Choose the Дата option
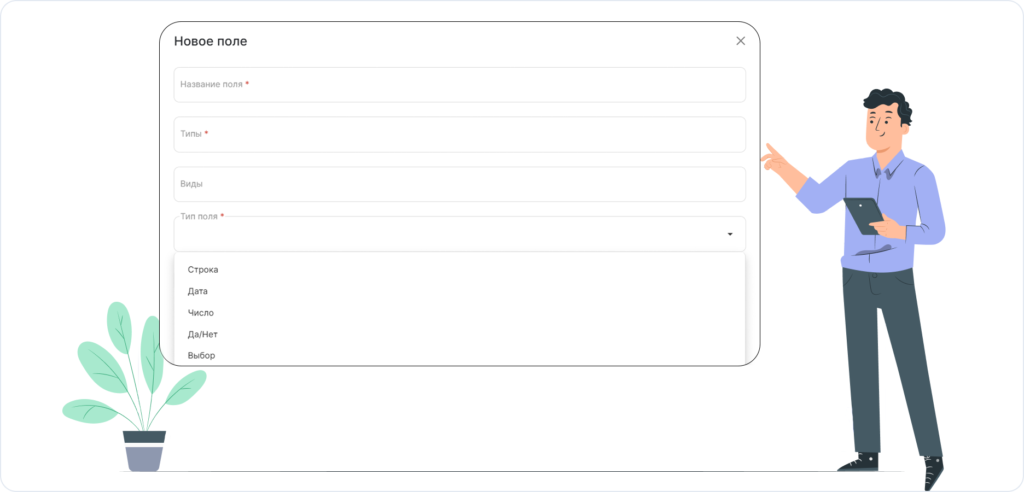The height and width of the screenshot is (492, 1024). point(197,291)
